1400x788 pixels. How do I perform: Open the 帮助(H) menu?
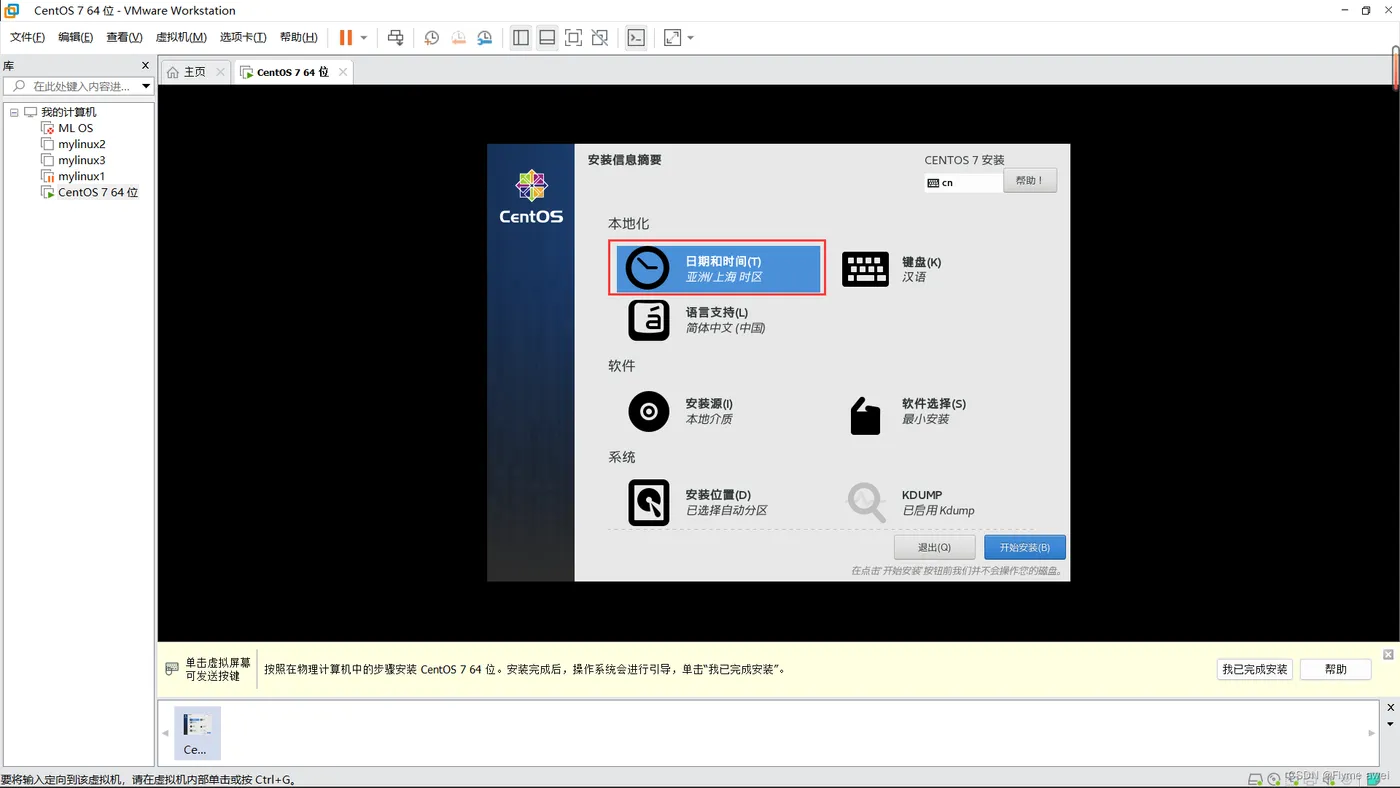coord(298,37)
